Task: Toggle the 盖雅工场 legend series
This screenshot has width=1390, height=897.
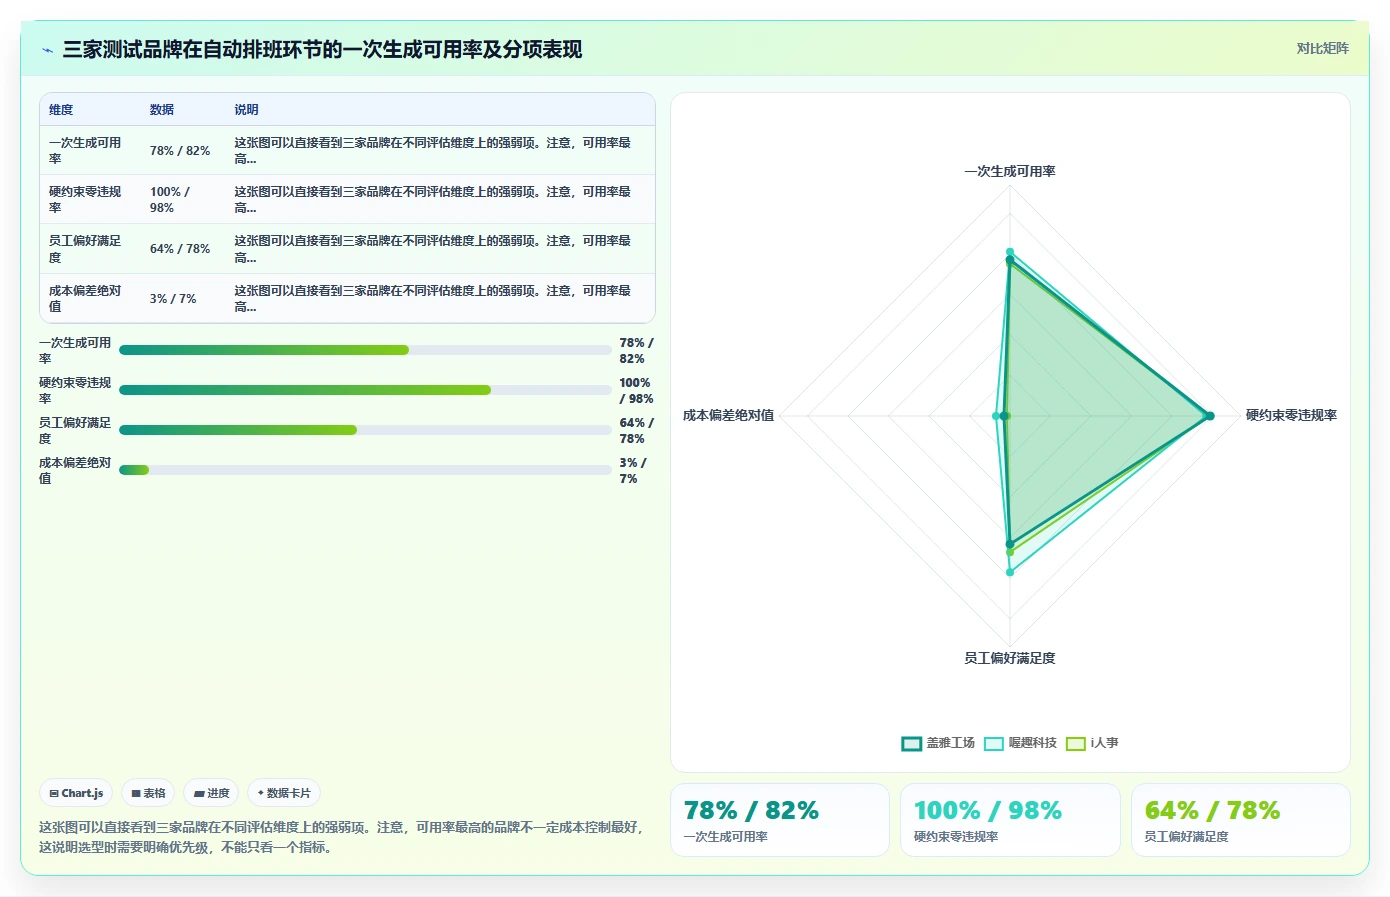Action: [x=938, y=743]
